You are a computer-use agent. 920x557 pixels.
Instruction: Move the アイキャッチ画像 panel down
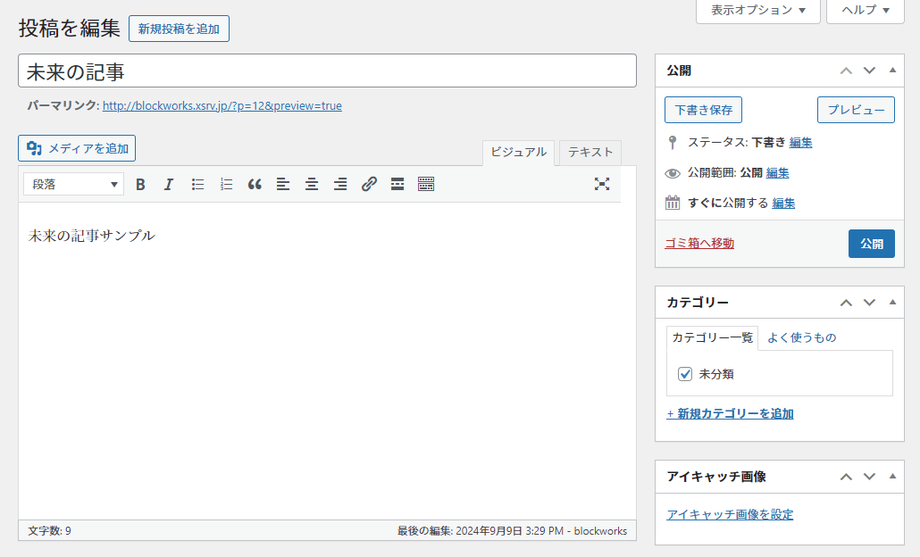click(869, 477)
